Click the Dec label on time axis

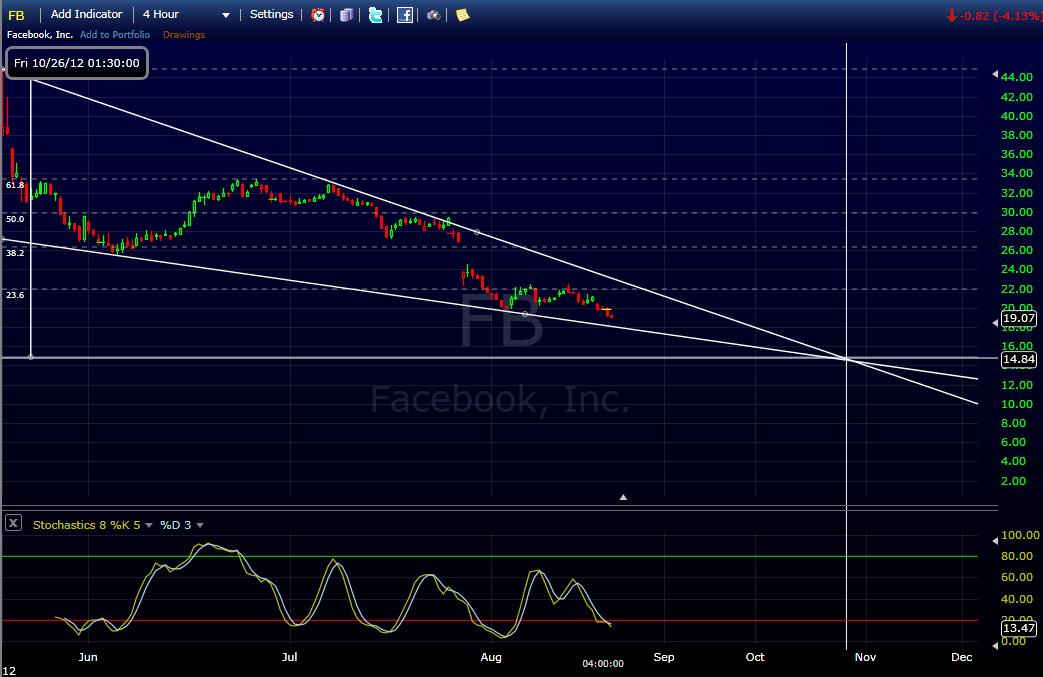[x=962, y=657]
